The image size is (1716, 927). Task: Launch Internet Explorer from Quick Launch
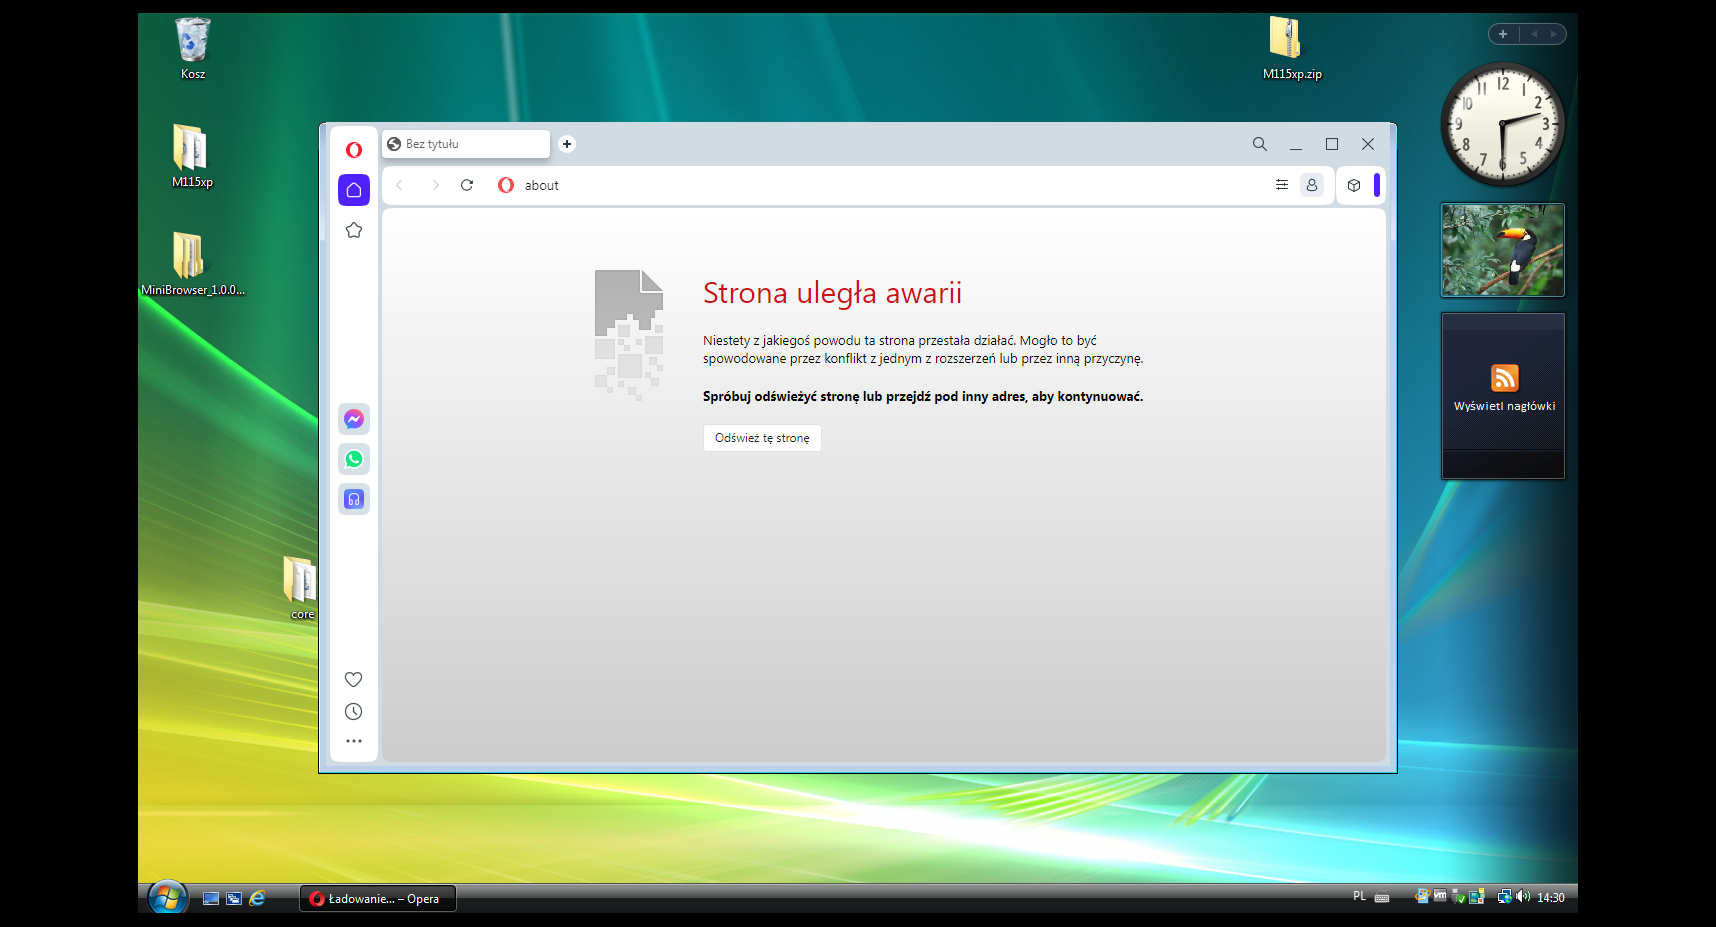pos(257,898)
